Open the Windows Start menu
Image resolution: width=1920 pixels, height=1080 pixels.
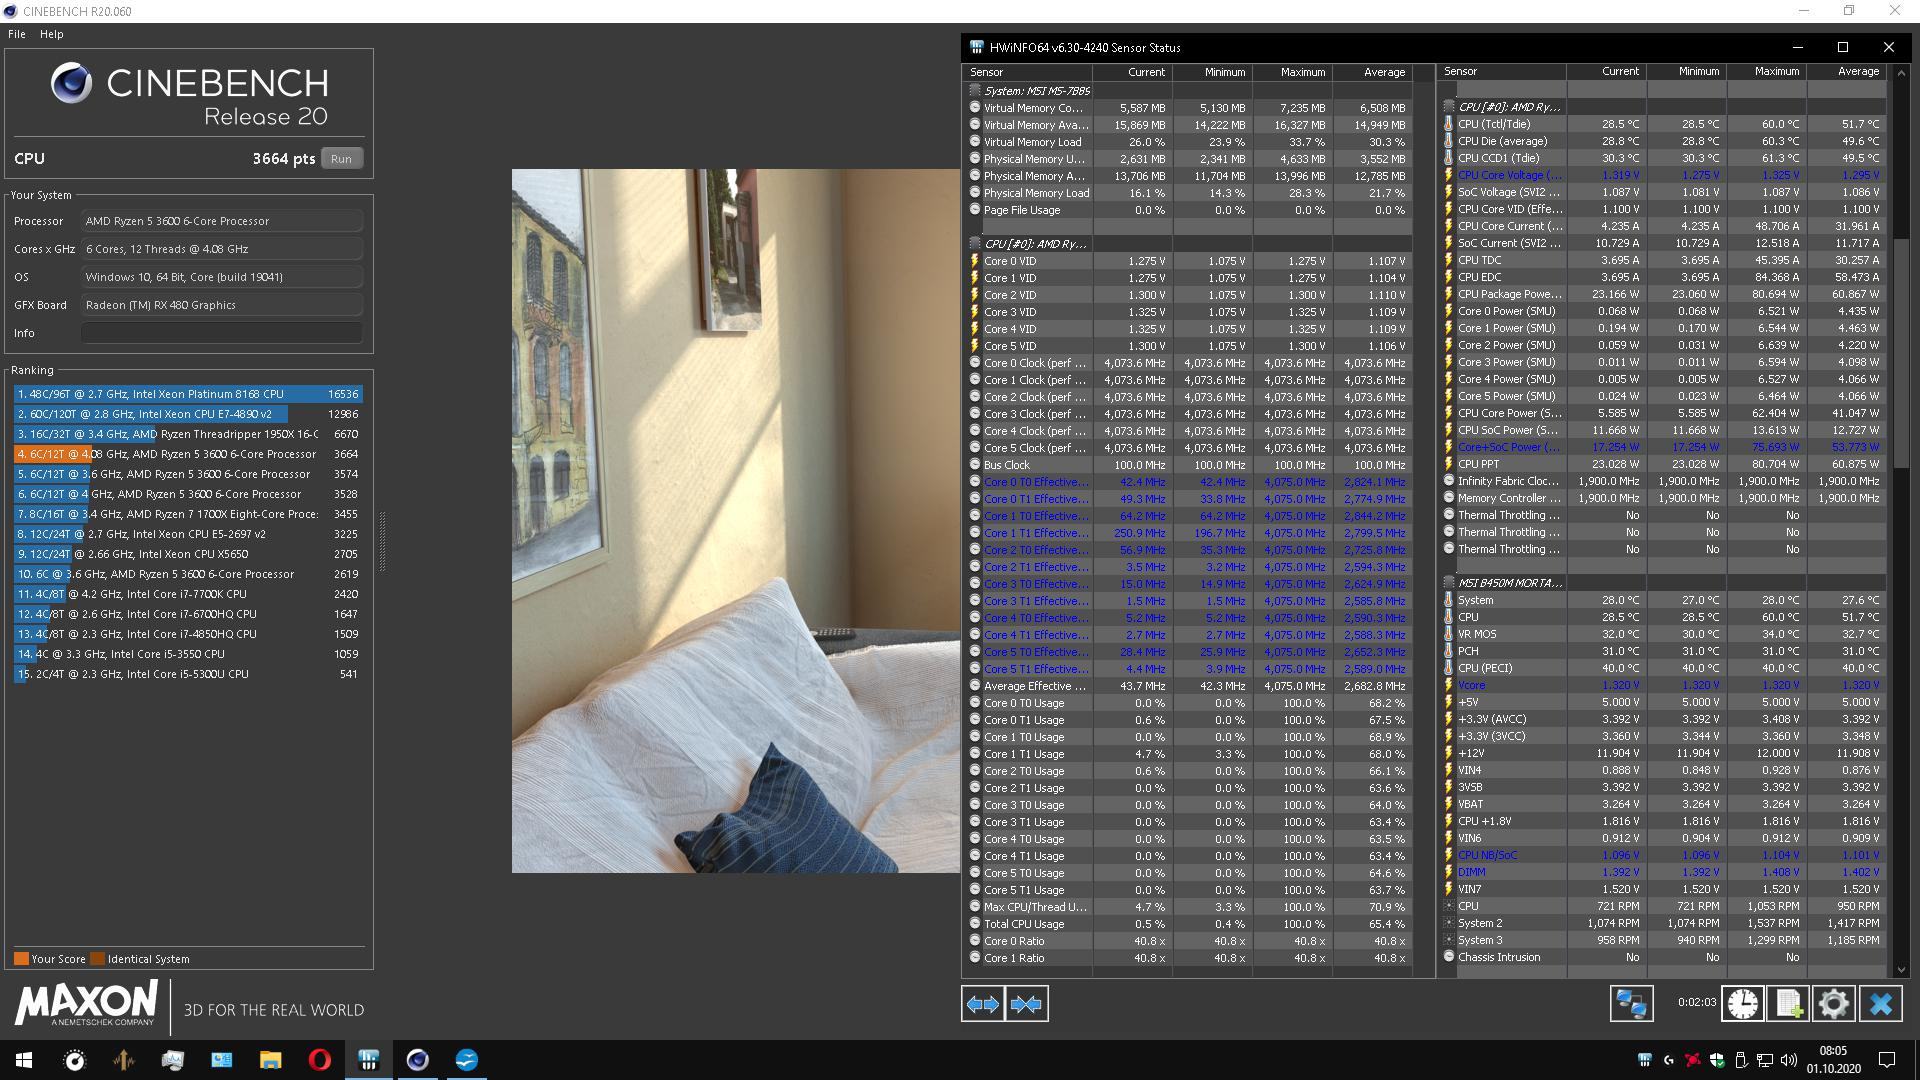24,1060
